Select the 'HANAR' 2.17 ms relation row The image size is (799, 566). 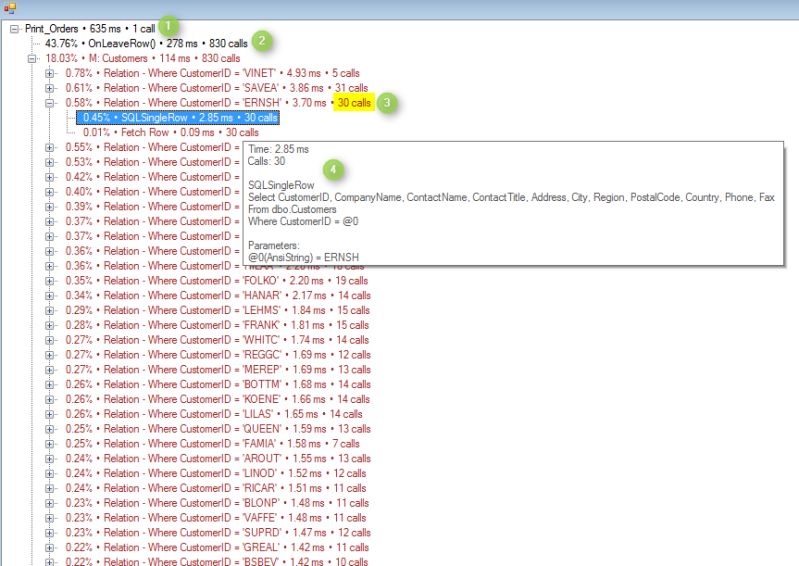pos(218,295)
